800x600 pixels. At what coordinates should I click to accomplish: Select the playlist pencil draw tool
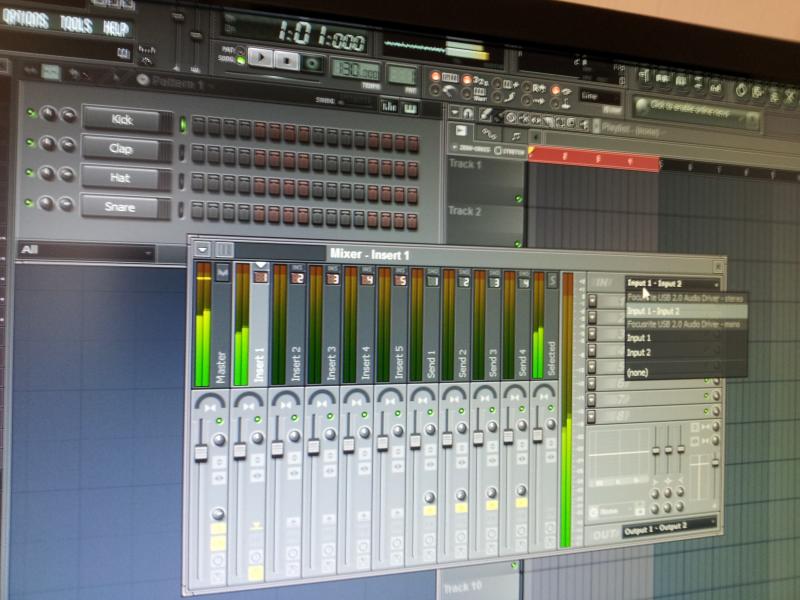tap(485, 115)
